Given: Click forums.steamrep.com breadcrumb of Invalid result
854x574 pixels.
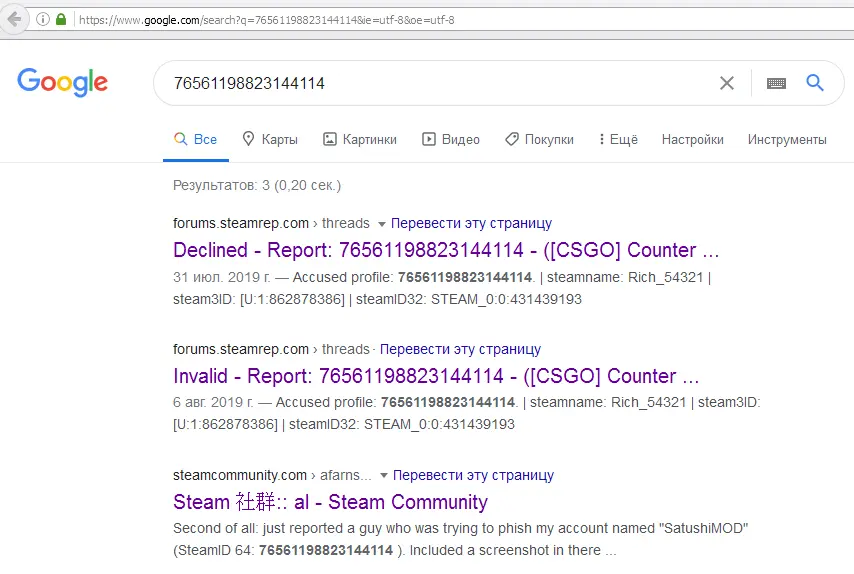Looking at the screenshot, I should coord(241,349).
